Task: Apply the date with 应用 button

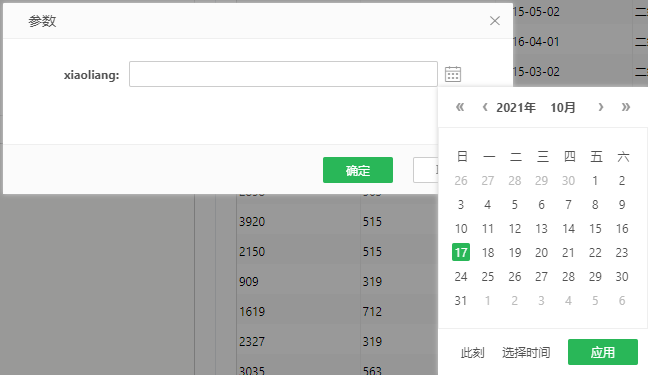Action: [603, 352]
